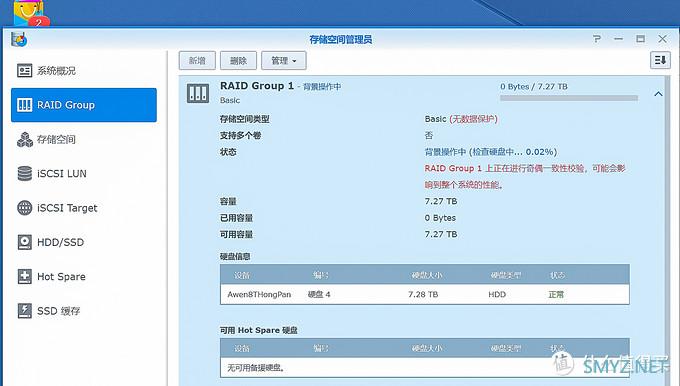Click the iSCSI LUN database icon
The height and width of the screenshot is (386, 680).
[x=25, y=173]
